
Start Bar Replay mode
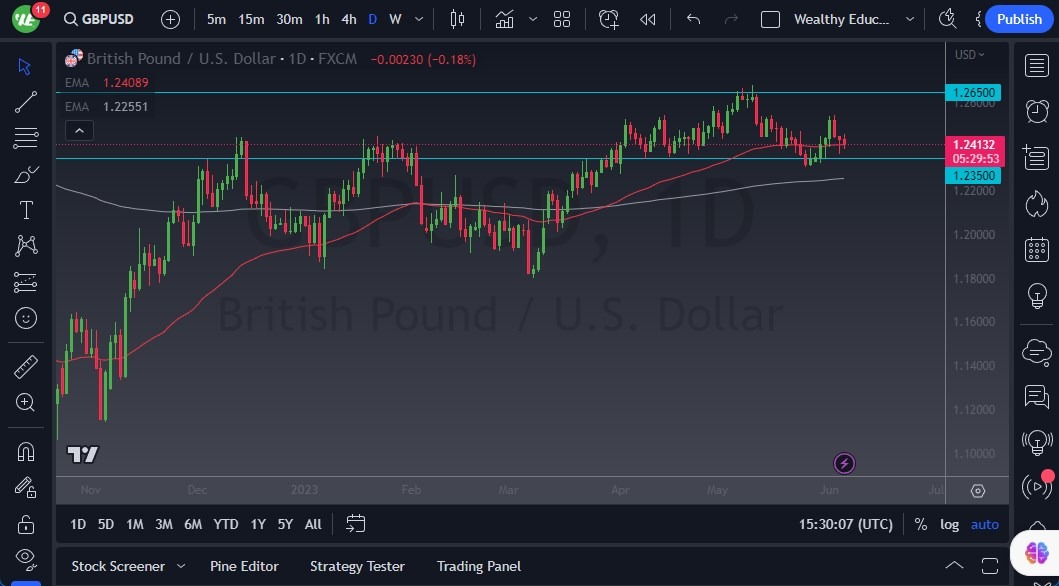point(646,18)
